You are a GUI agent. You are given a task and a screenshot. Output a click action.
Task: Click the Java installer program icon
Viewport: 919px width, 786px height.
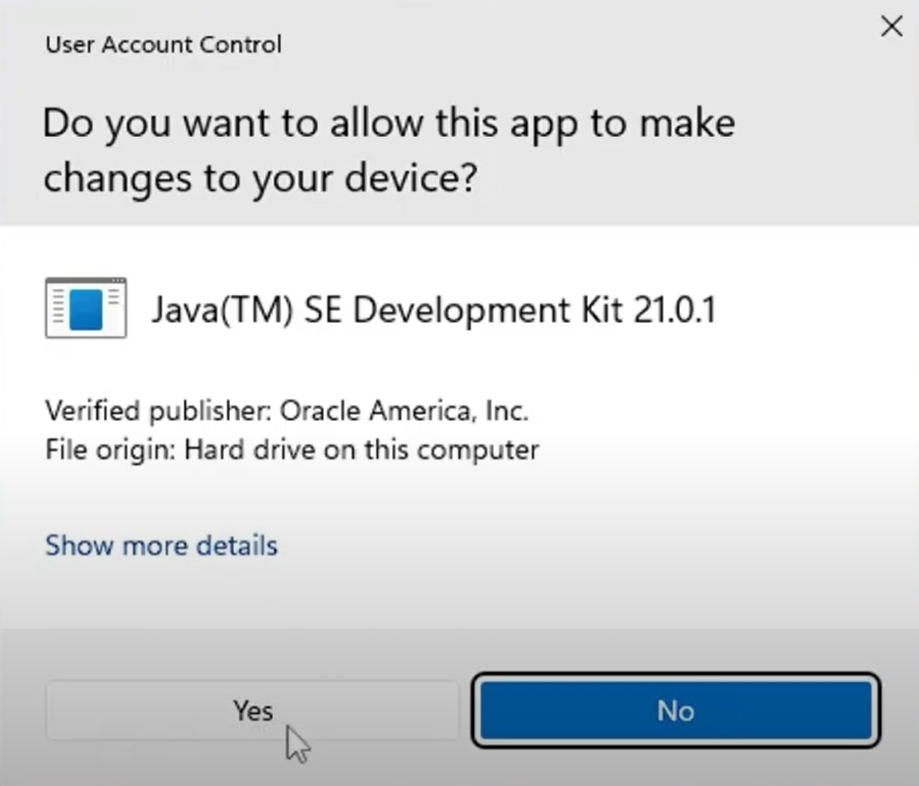[x=86, y=308]
